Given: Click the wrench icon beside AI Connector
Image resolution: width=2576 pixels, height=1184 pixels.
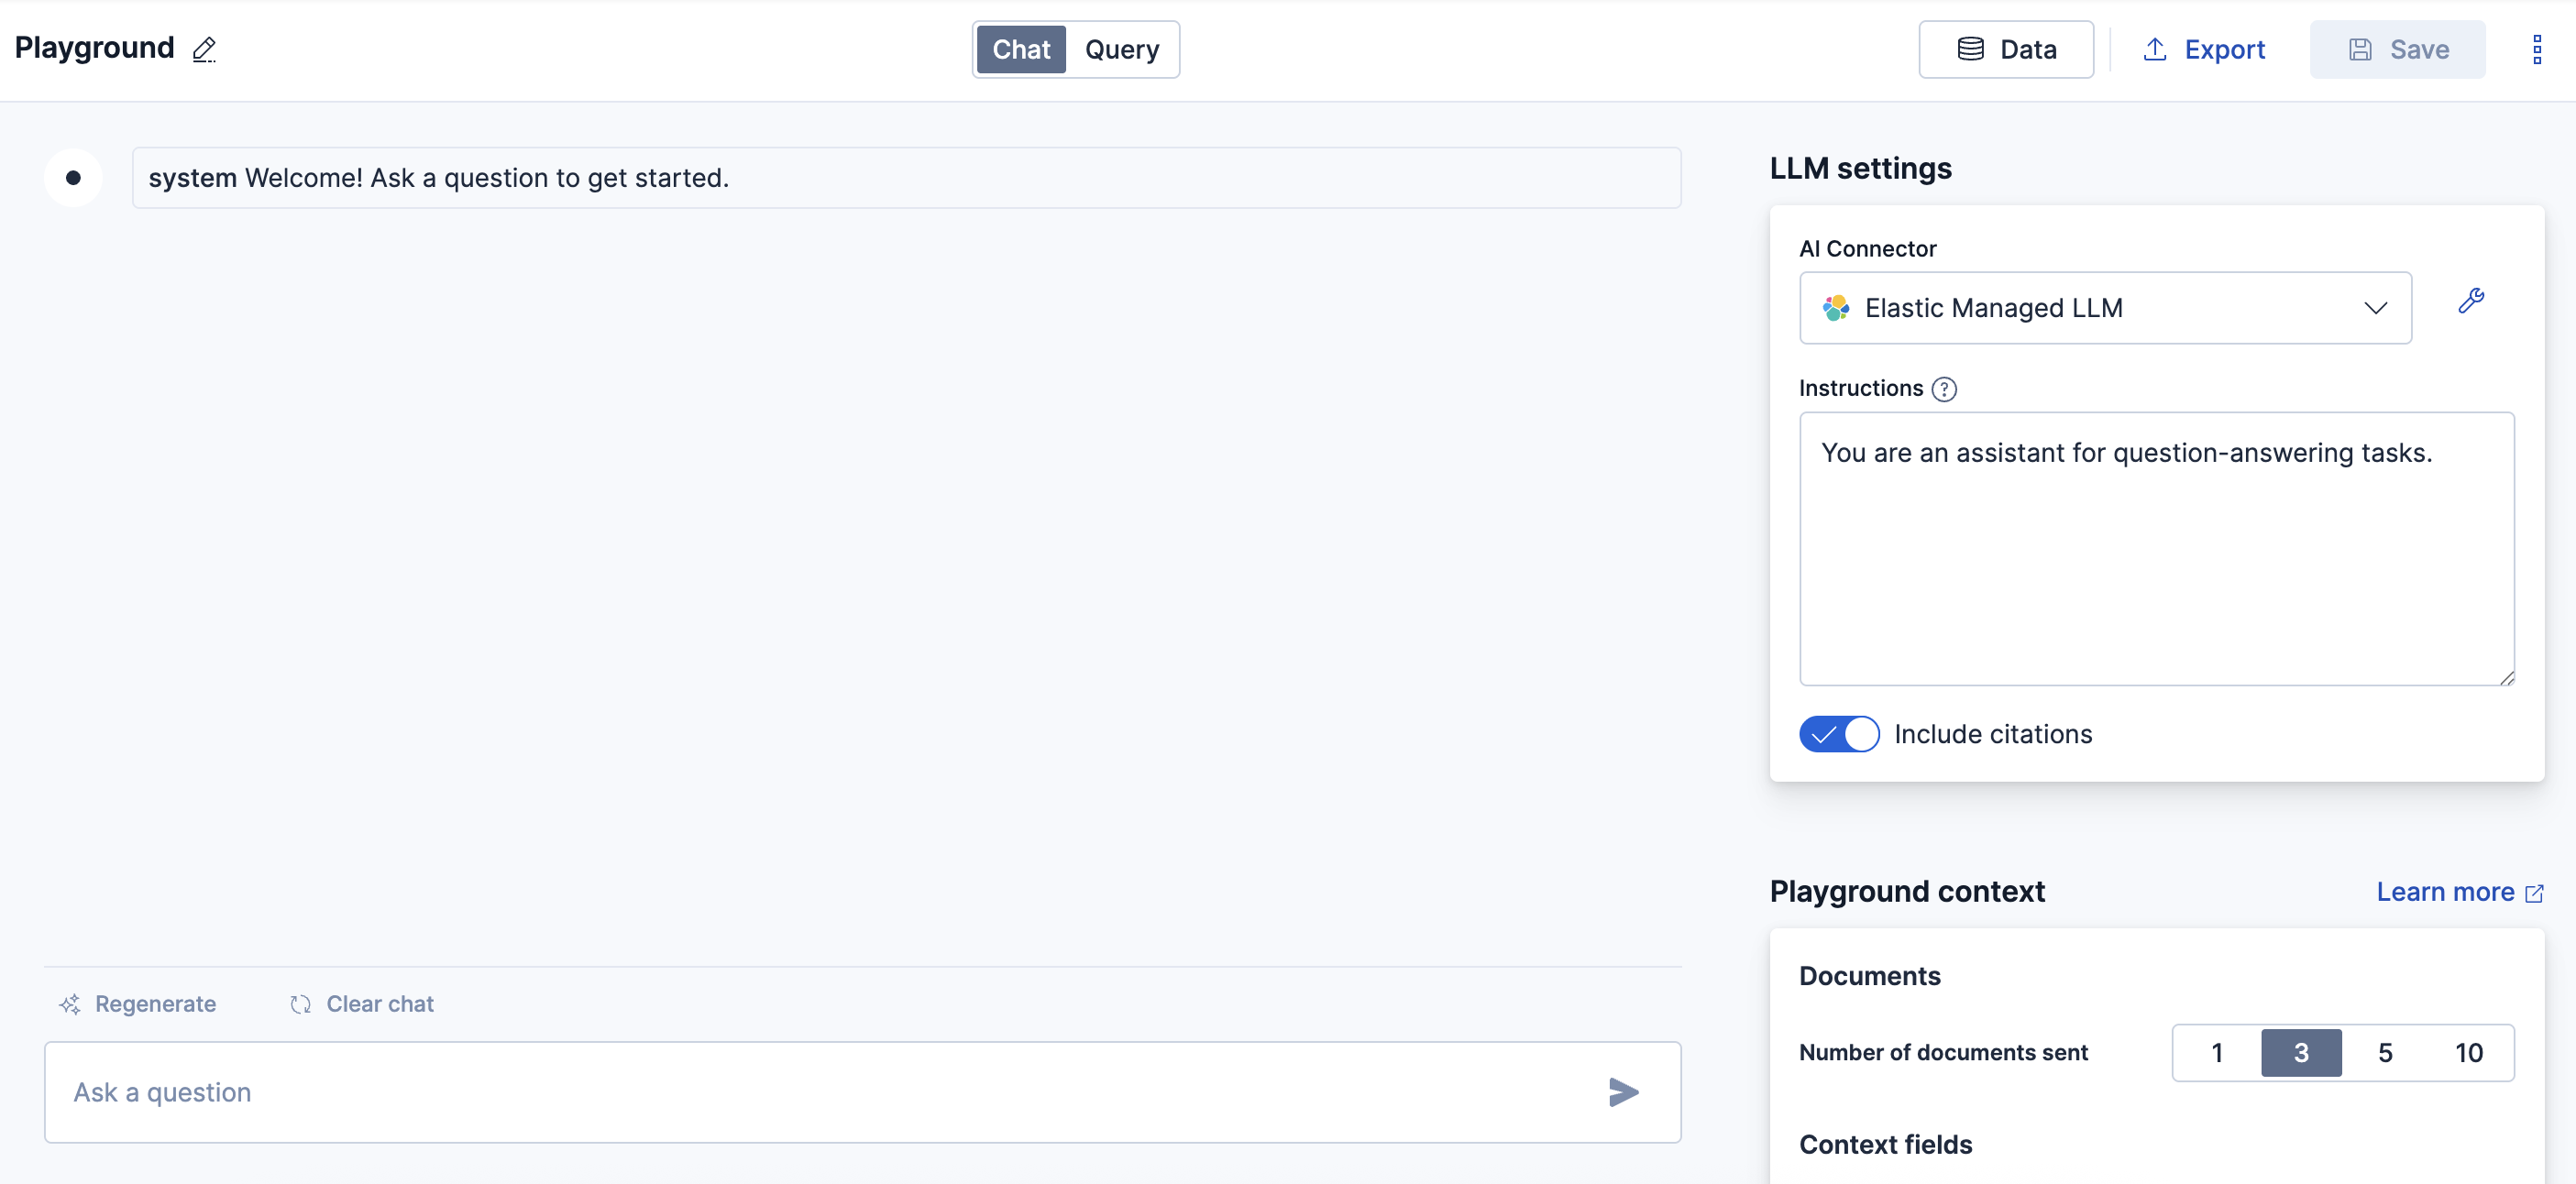Looking at the screenshot, I should pyautogui.click(x=2471, y=301).
